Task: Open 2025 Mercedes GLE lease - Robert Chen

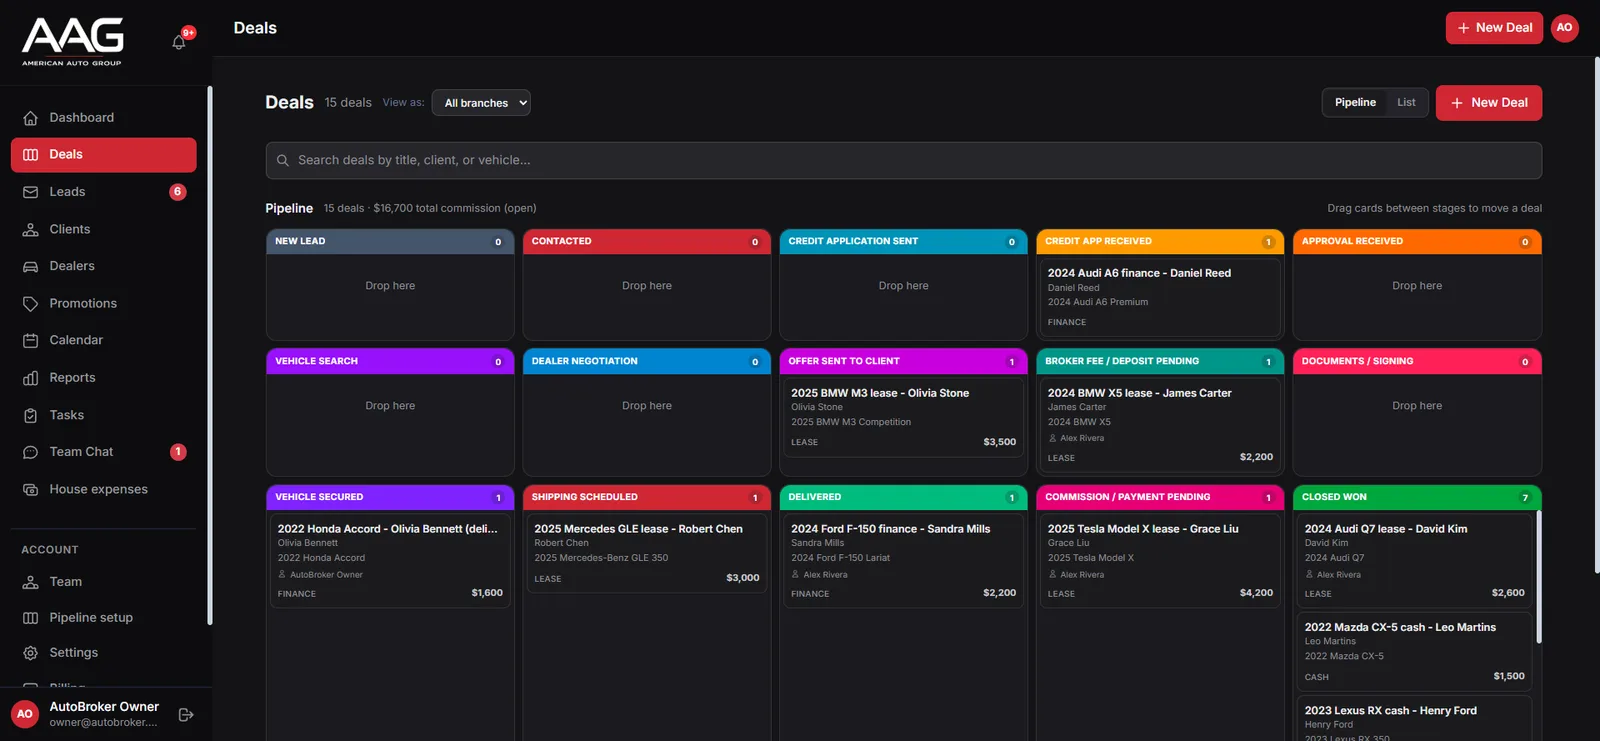Action: pos(647,553)
